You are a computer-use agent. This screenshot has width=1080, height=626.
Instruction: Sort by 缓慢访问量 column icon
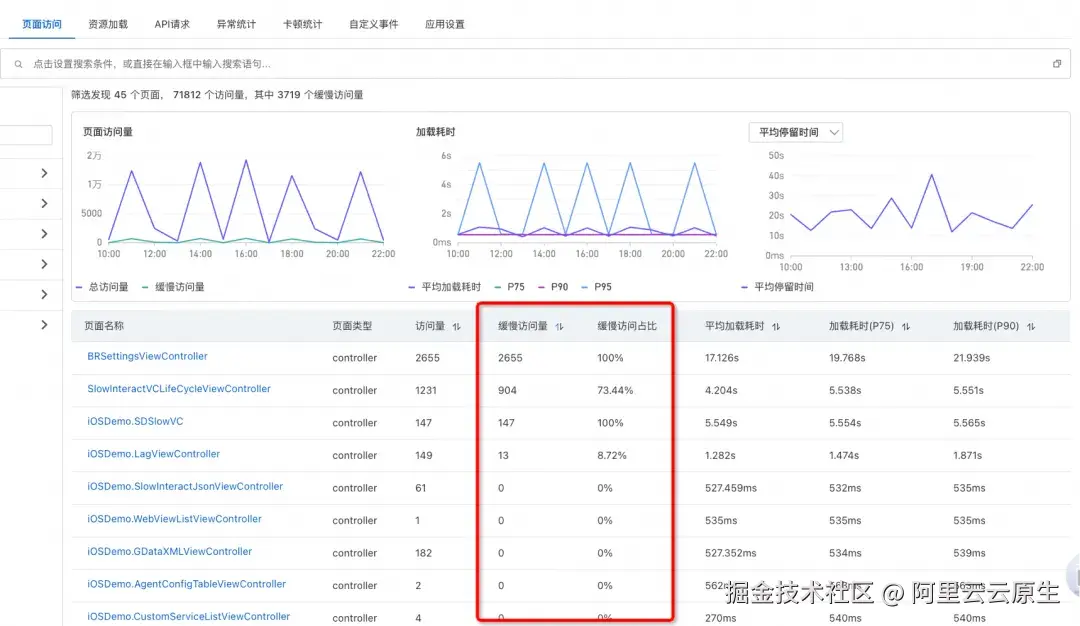559,326
